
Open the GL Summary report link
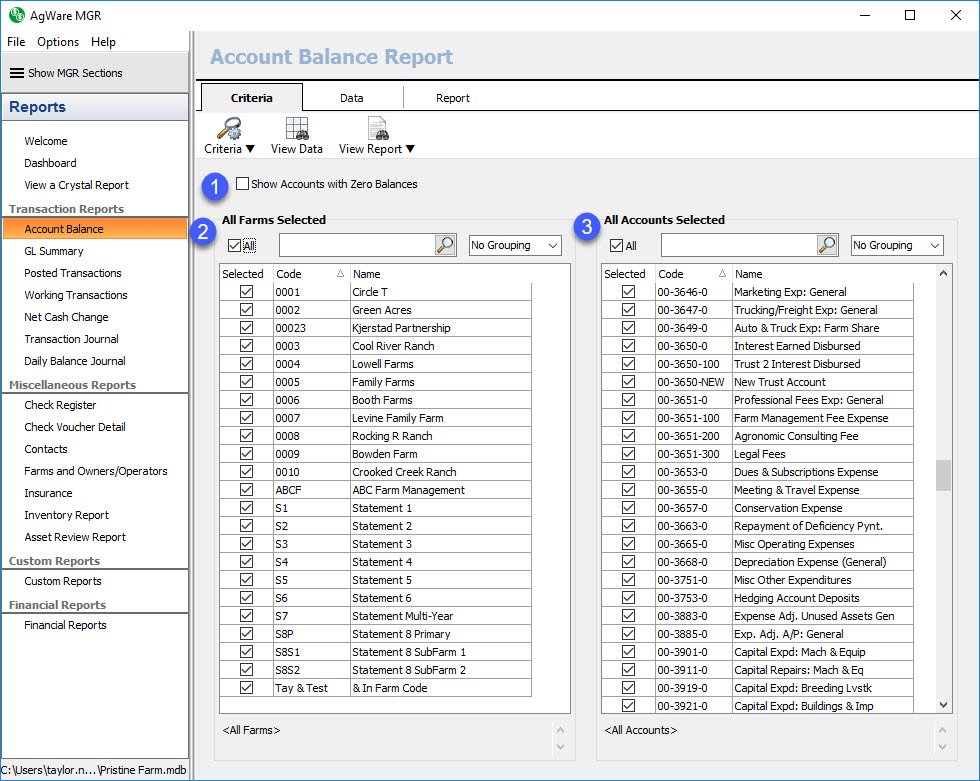(x=54, y=251)
